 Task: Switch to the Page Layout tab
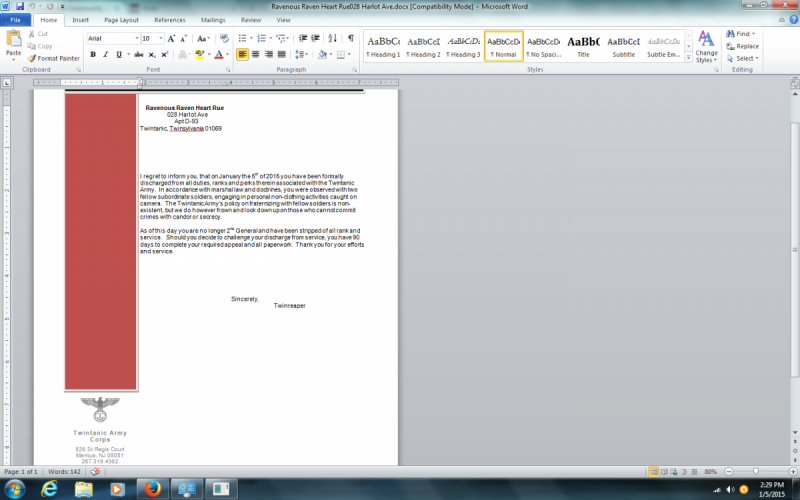121,20
